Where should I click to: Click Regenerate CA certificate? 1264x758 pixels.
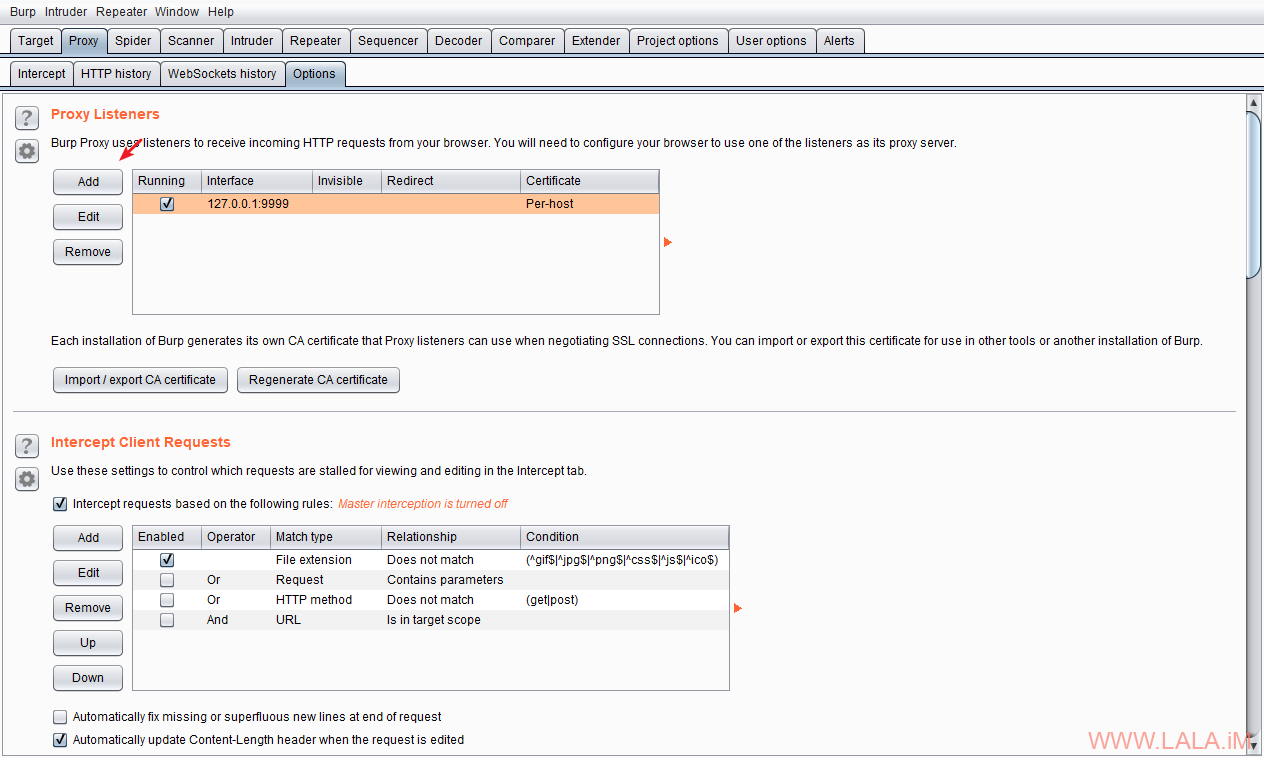click(318, 380)
